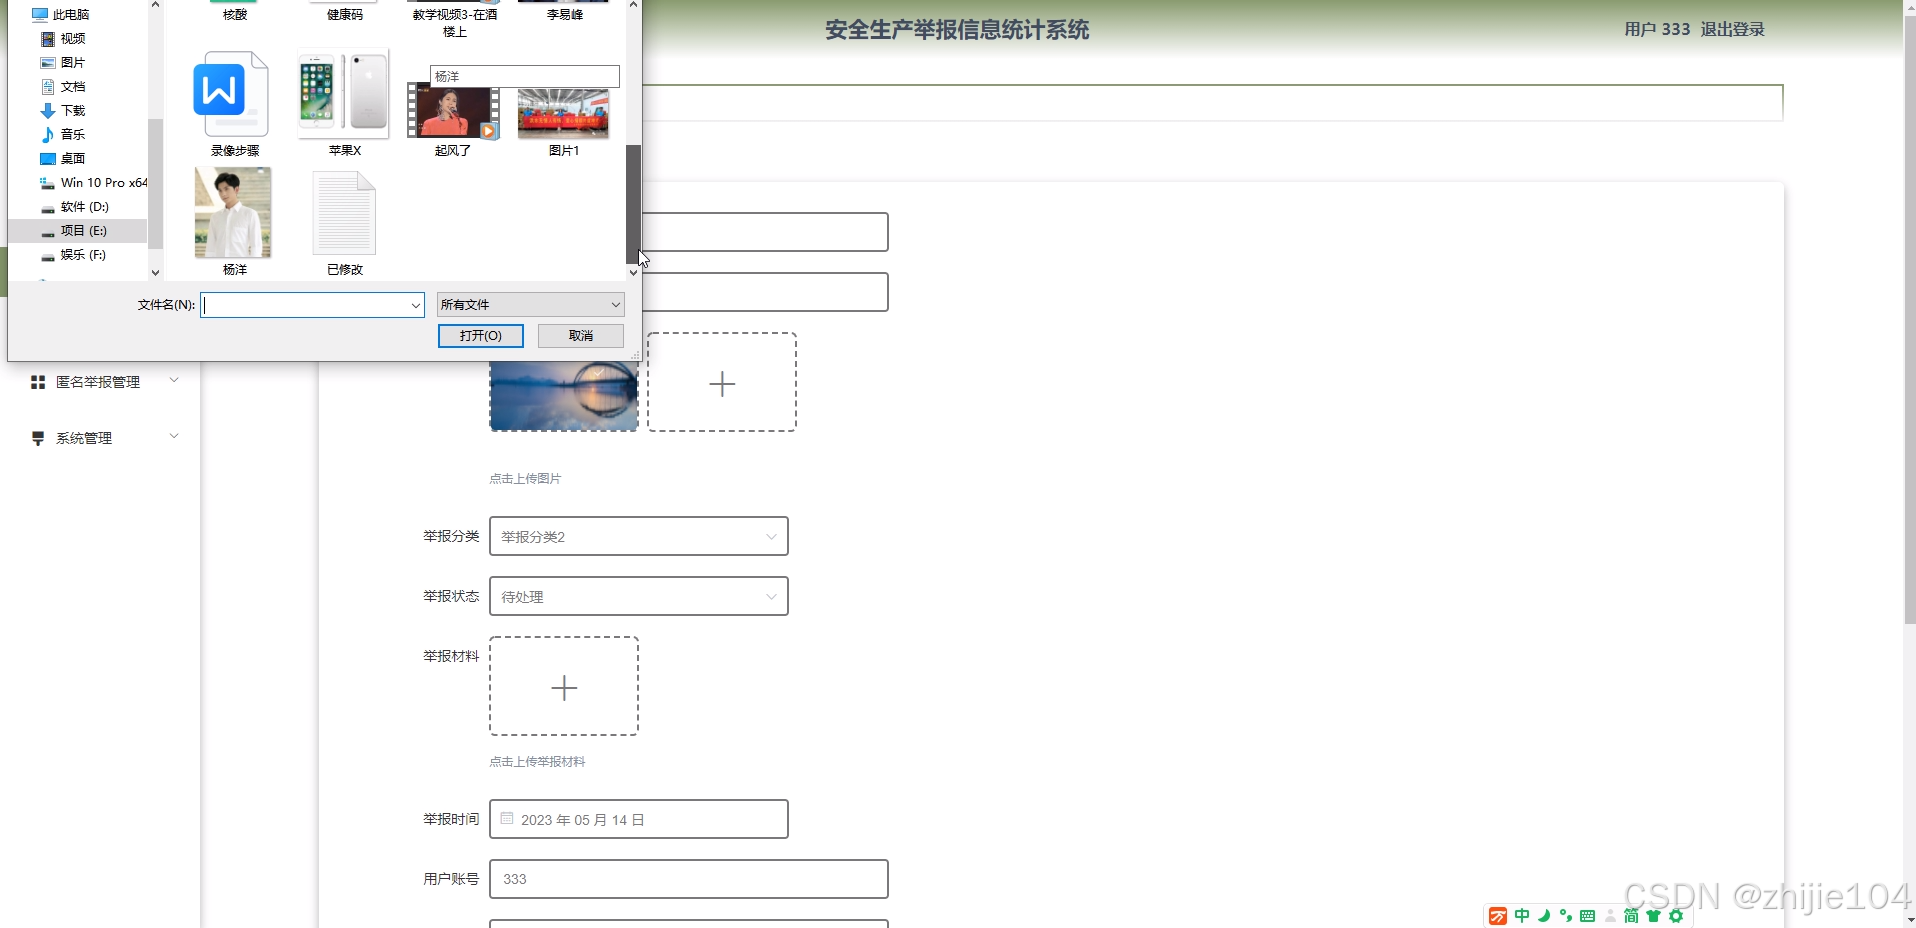This screenshot has width=1916, height=928.
Task: Click the 匿名举报管理 grid icon
Action: pos(38,382)
